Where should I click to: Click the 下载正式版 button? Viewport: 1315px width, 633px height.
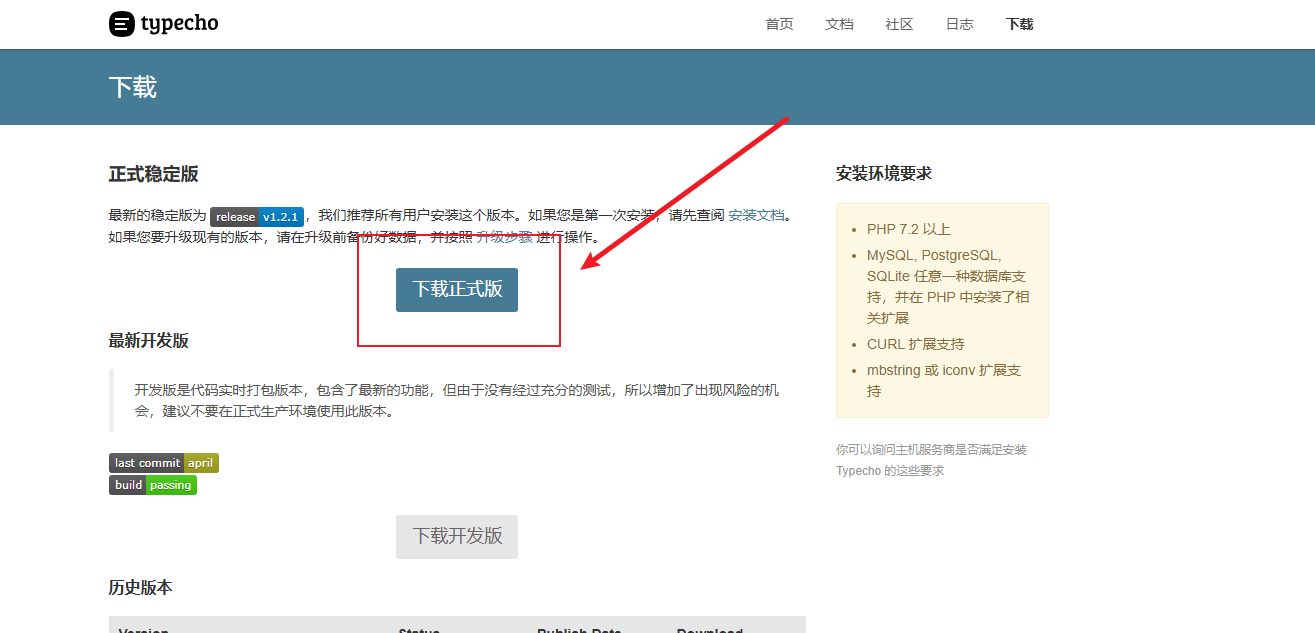click(457, 290)
